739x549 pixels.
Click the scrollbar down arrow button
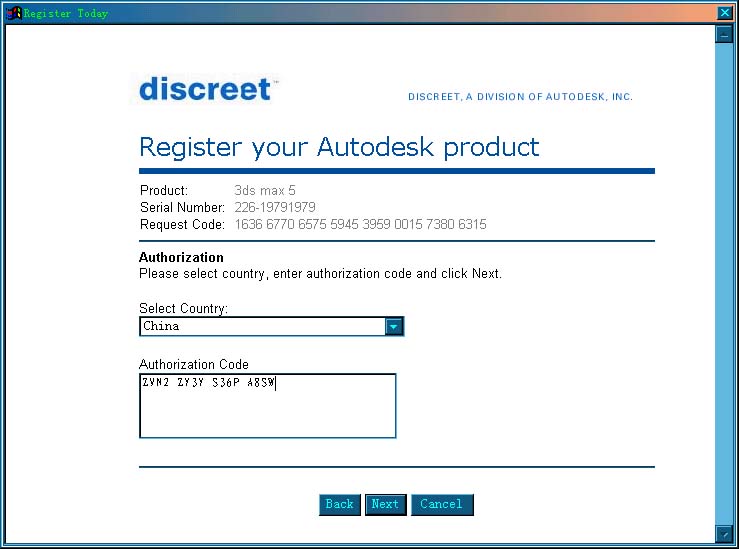[723, 534]
